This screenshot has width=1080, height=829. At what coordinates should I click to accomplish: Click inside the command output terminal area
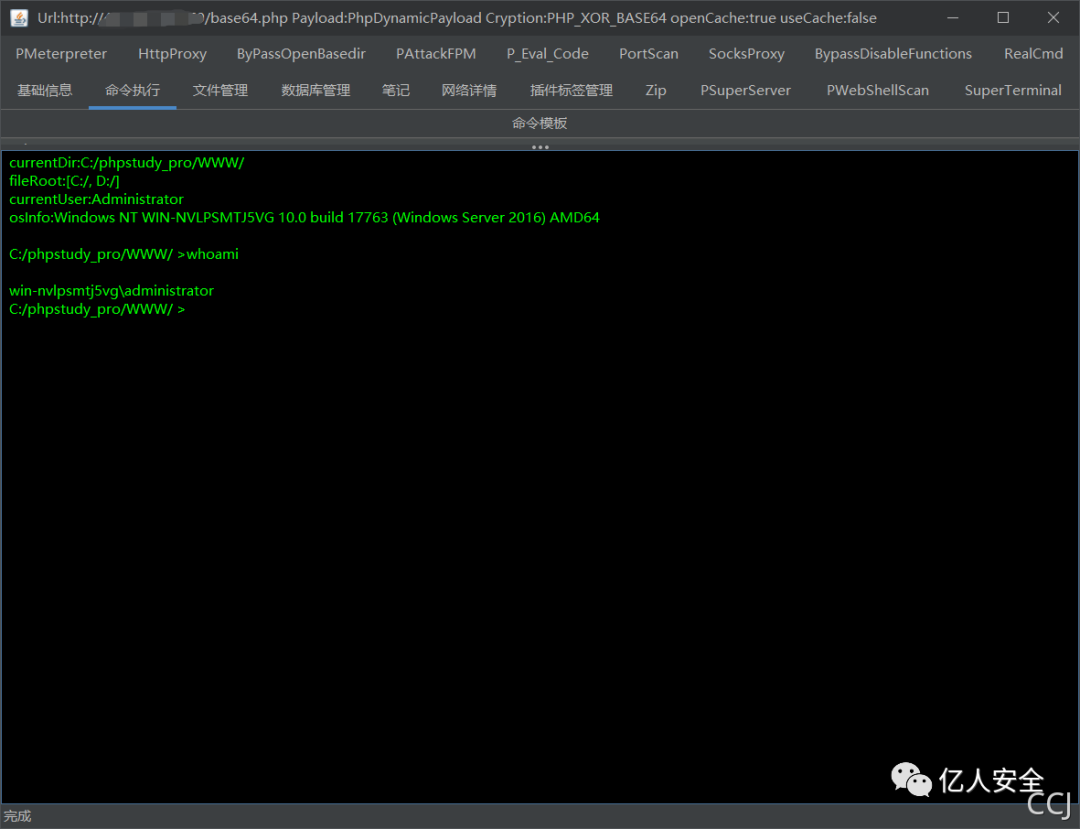540,450
